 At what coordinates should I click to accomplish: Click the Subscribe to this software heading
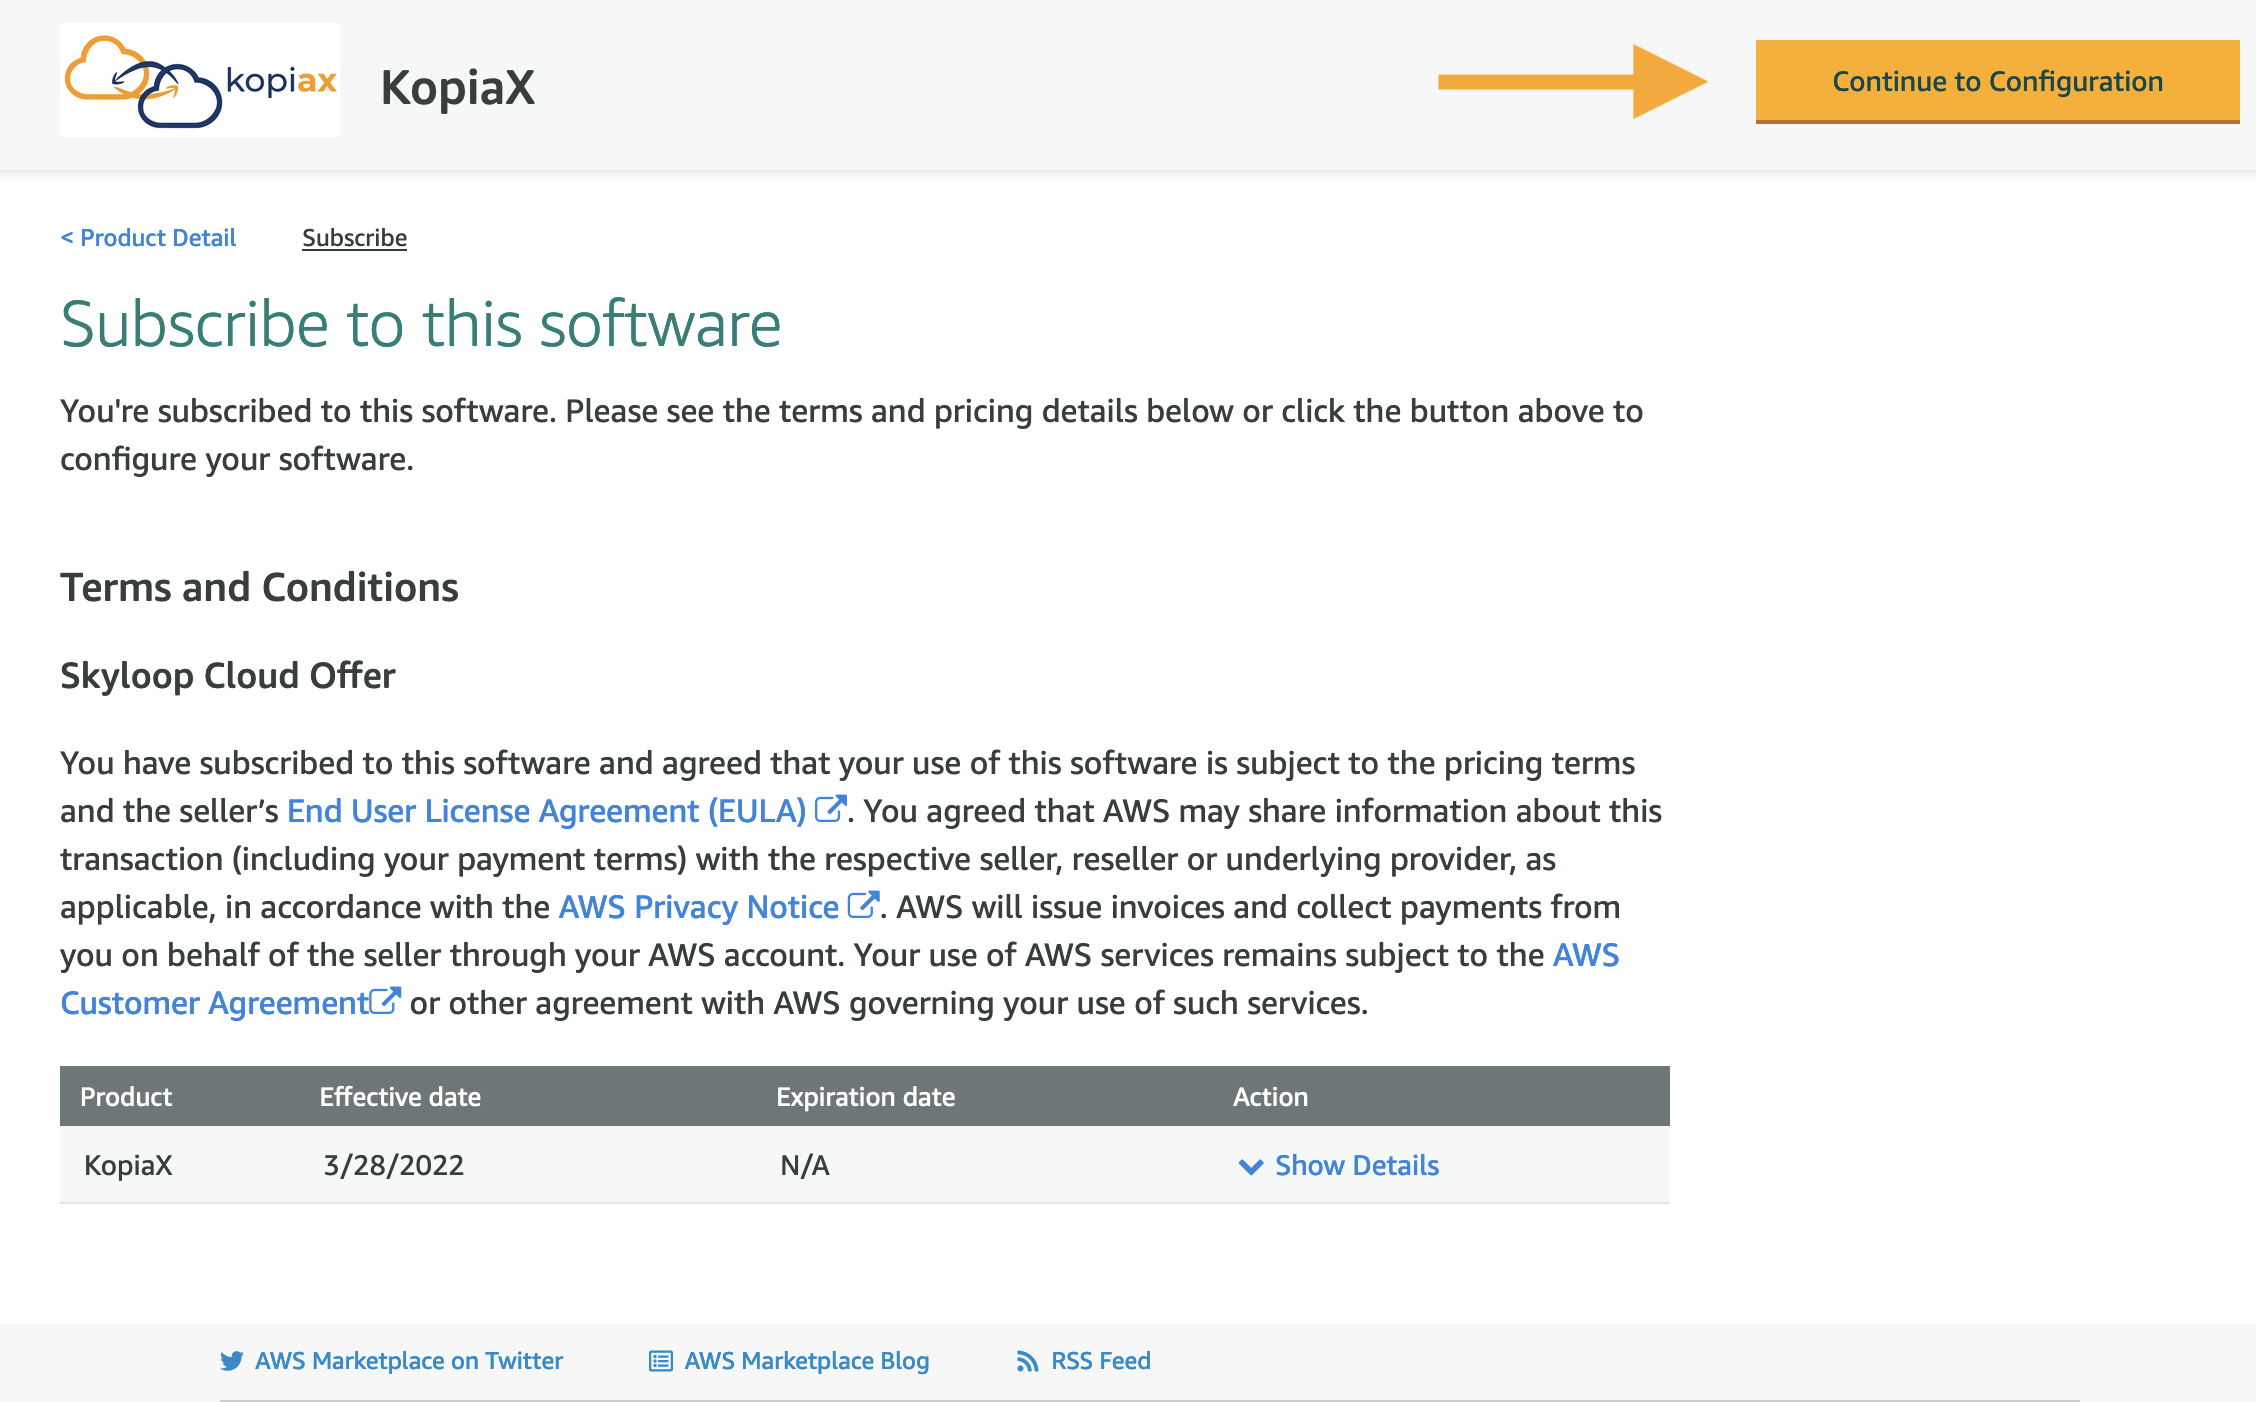[421, 324]
